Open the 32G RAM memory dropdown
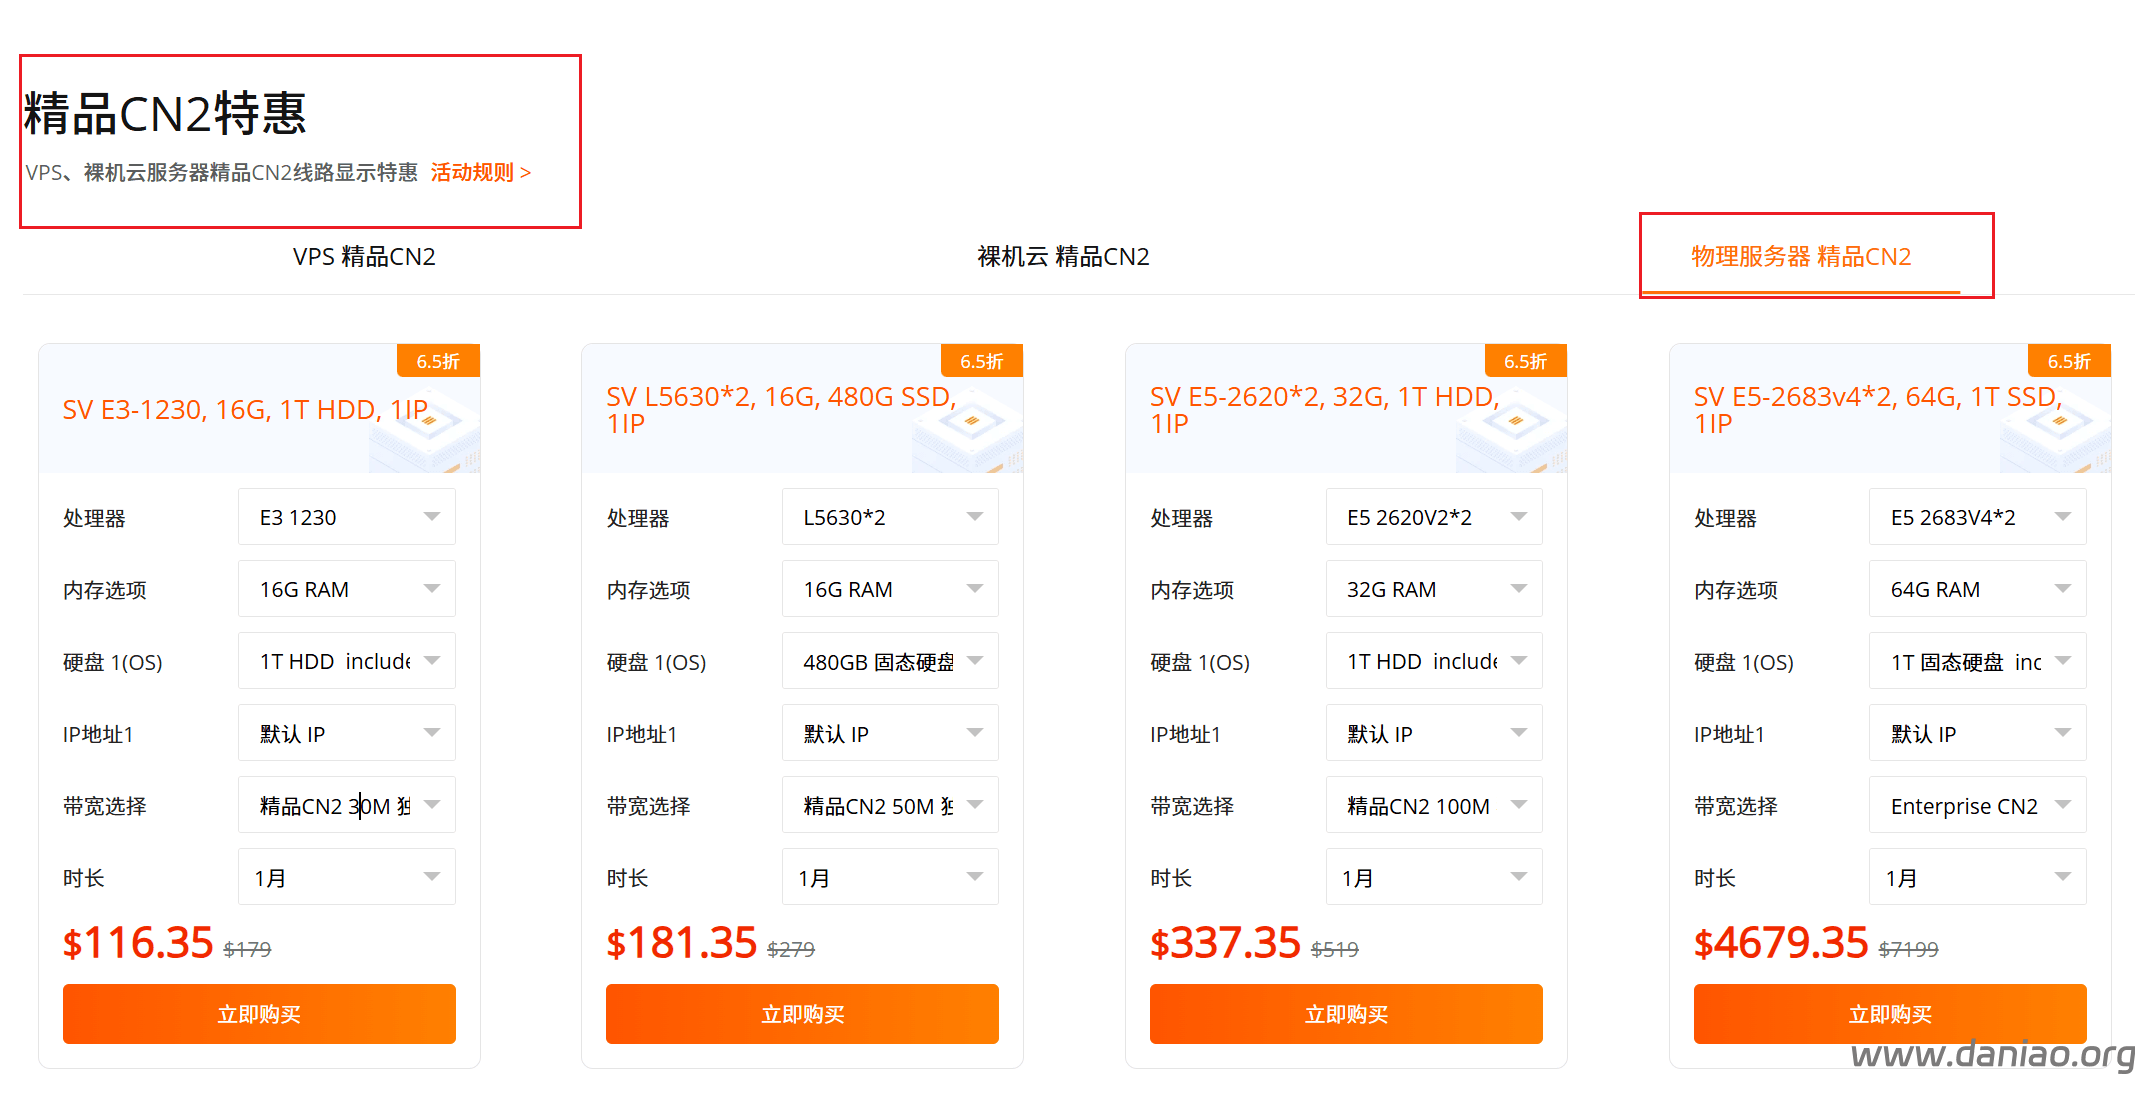 point(1433,589)
